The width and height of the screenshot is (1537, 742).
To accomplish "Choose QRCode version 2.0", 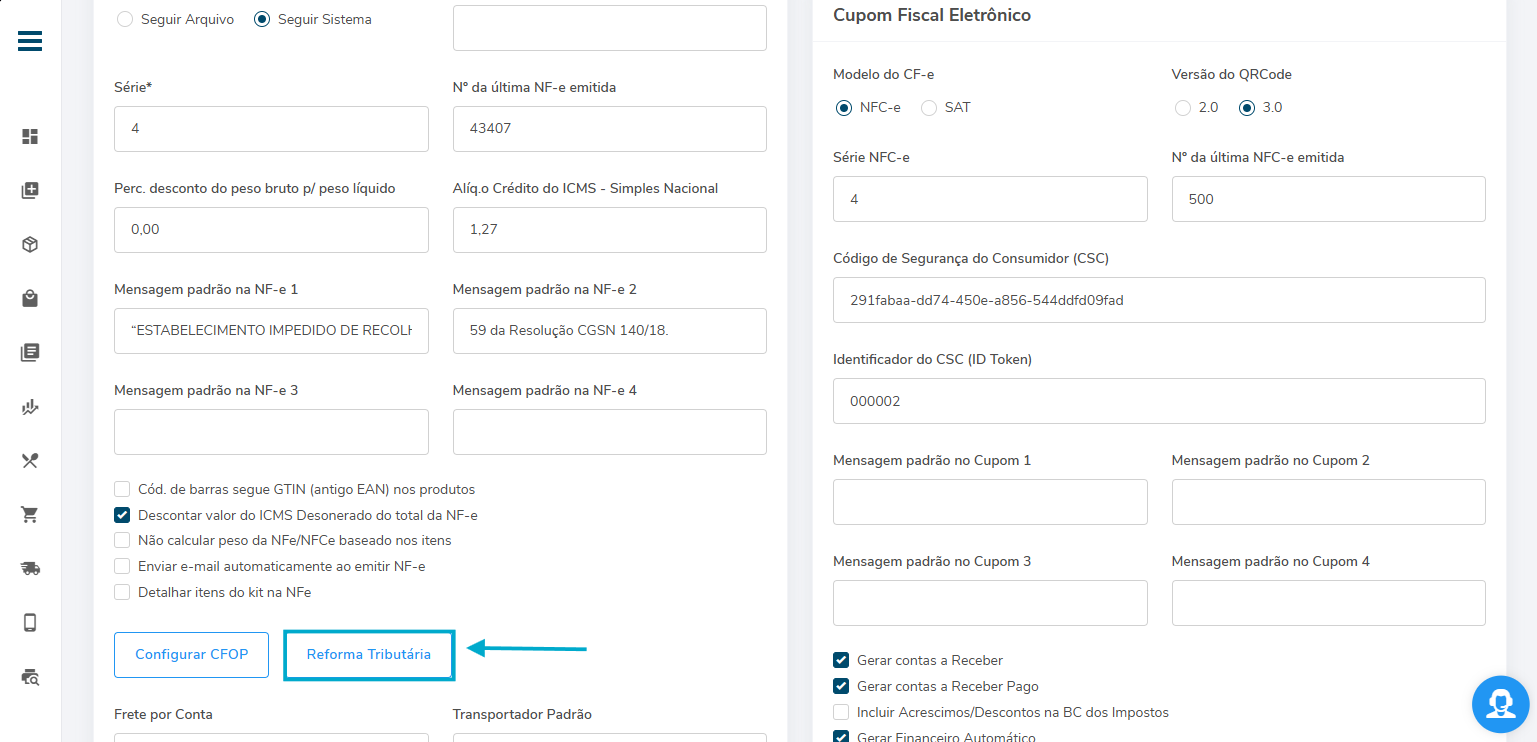I will point(1183,108).
